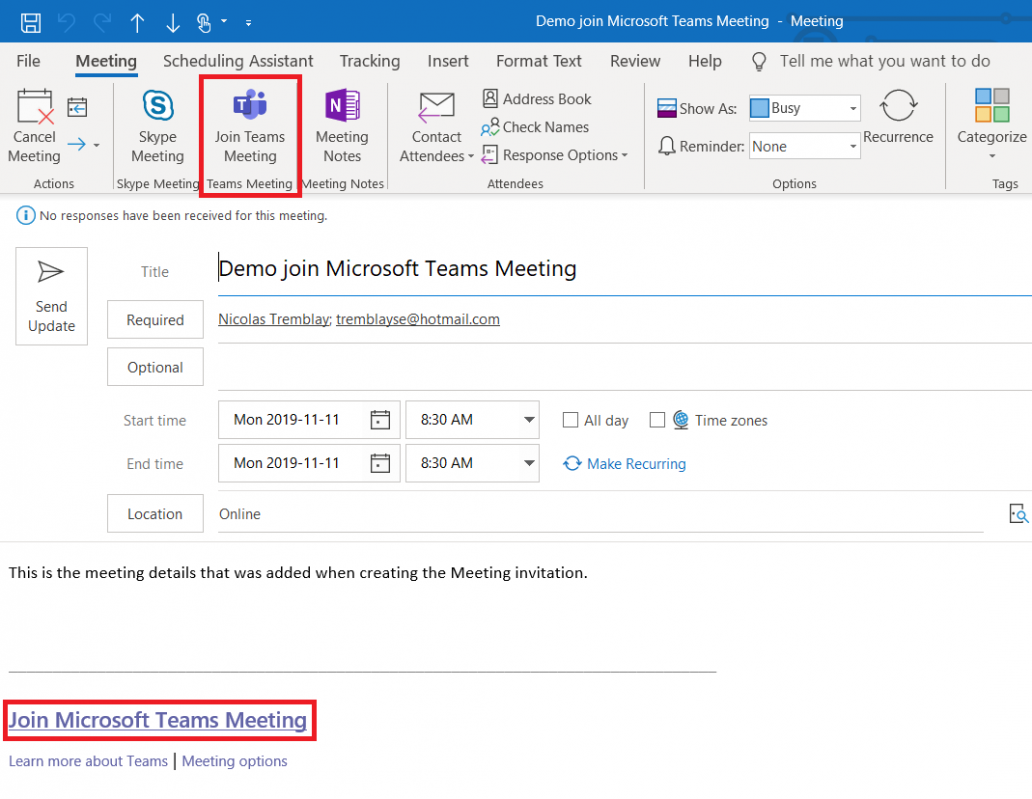Go to Previous Item up arrow
Image resolution: width=1032 pixels, height=799 pixels.
click(x=137, y=23)
